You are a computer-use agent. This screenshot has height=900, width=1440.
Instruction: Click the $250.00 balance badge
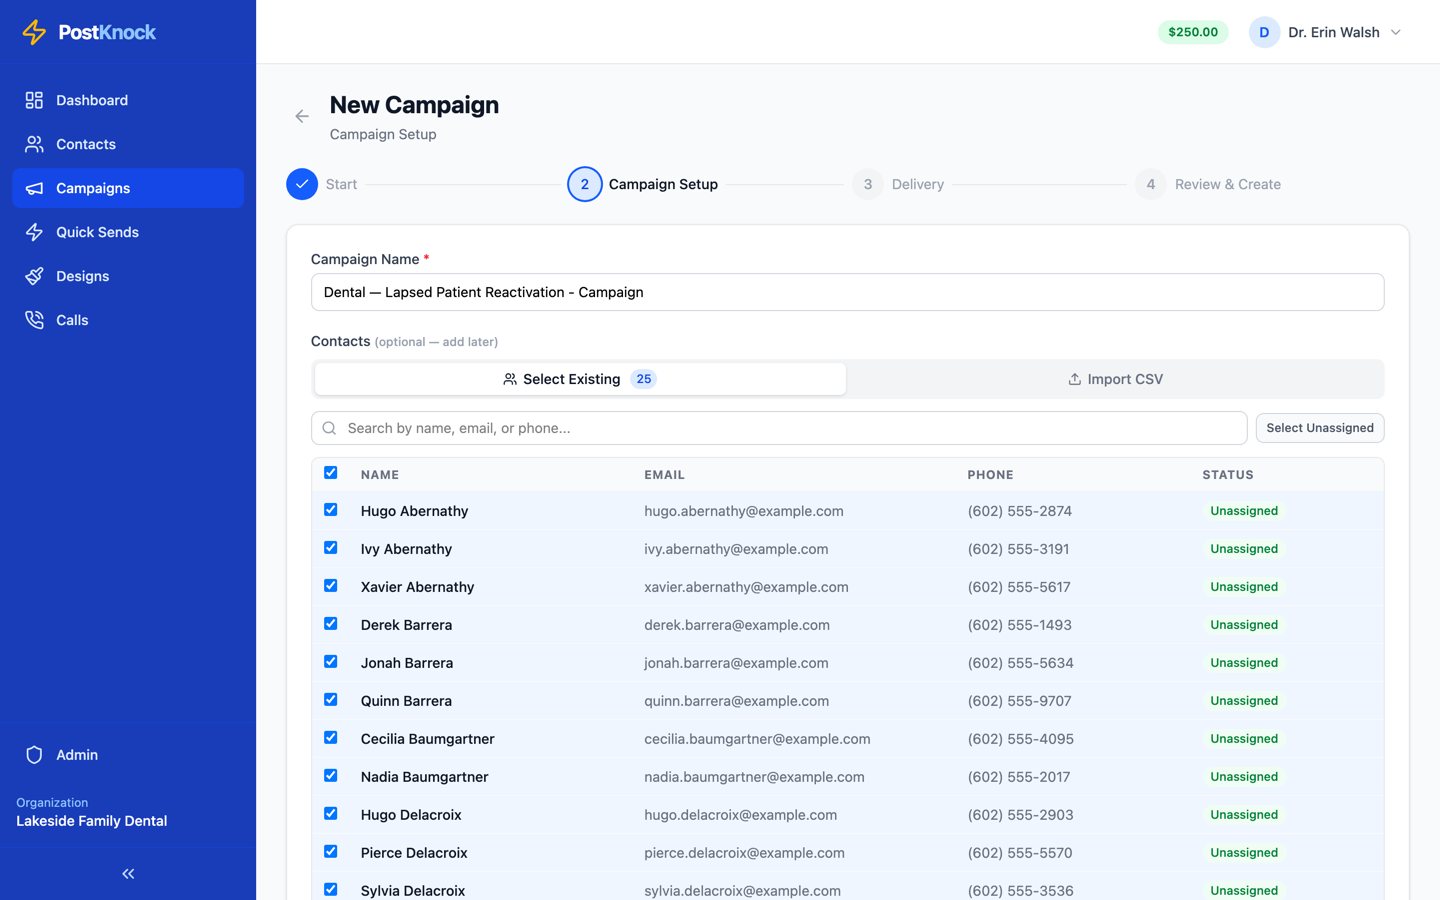(1193, 32)
